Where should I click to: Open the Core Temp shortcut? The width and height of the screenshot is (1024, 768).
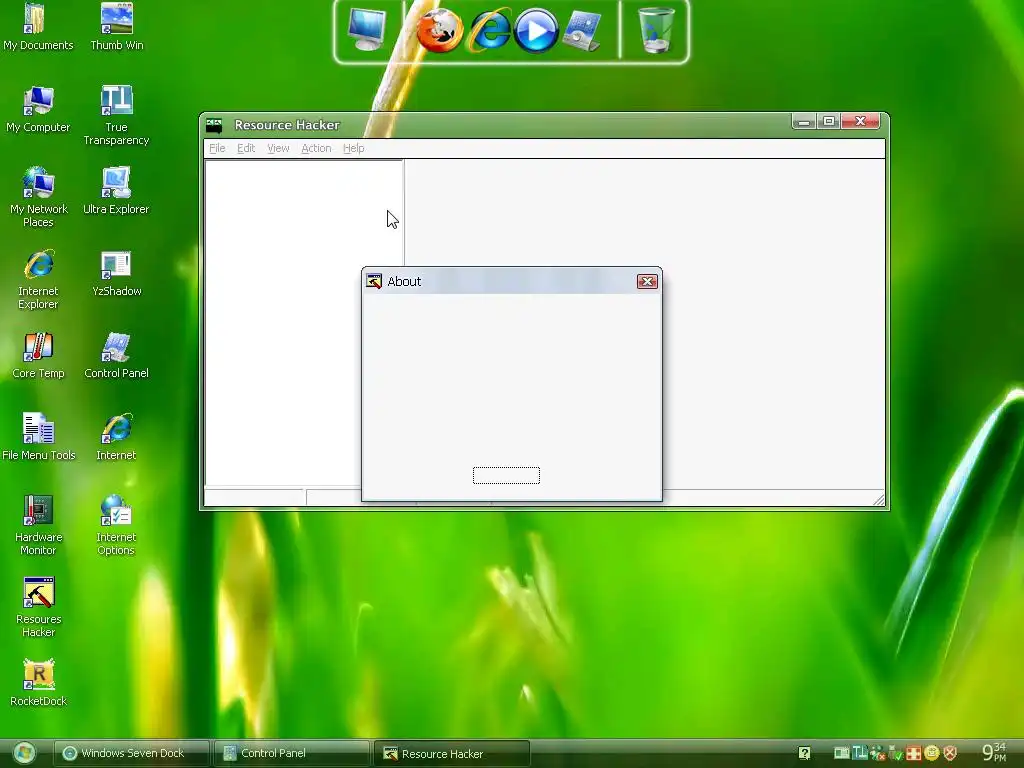coord(38,355)
